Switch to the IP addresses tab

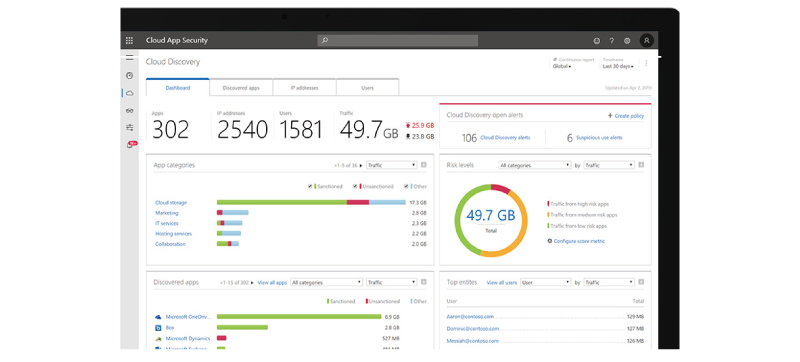304,88
